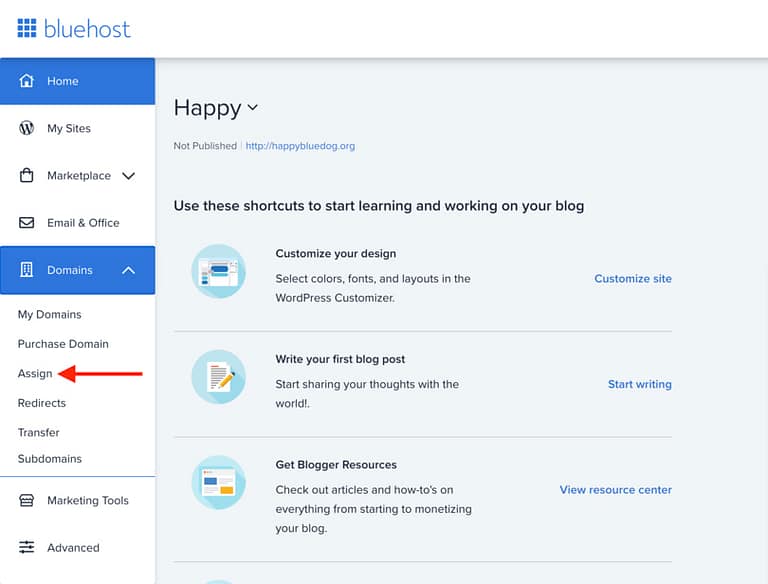Click the Marketplace shopping bag icon
768x584 pixels.
(27, 176)
